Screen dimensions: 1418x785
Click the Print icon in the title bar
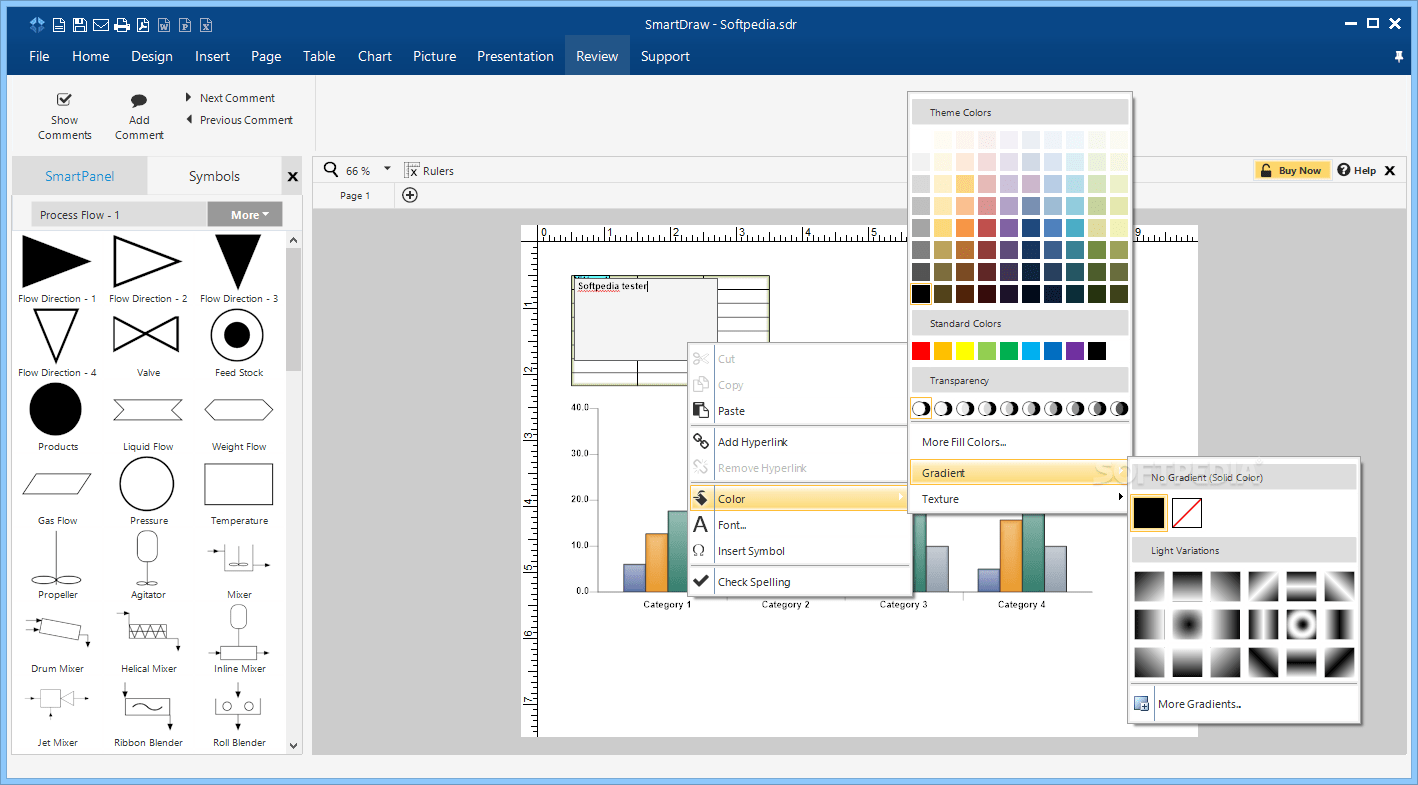click(121, 25)
